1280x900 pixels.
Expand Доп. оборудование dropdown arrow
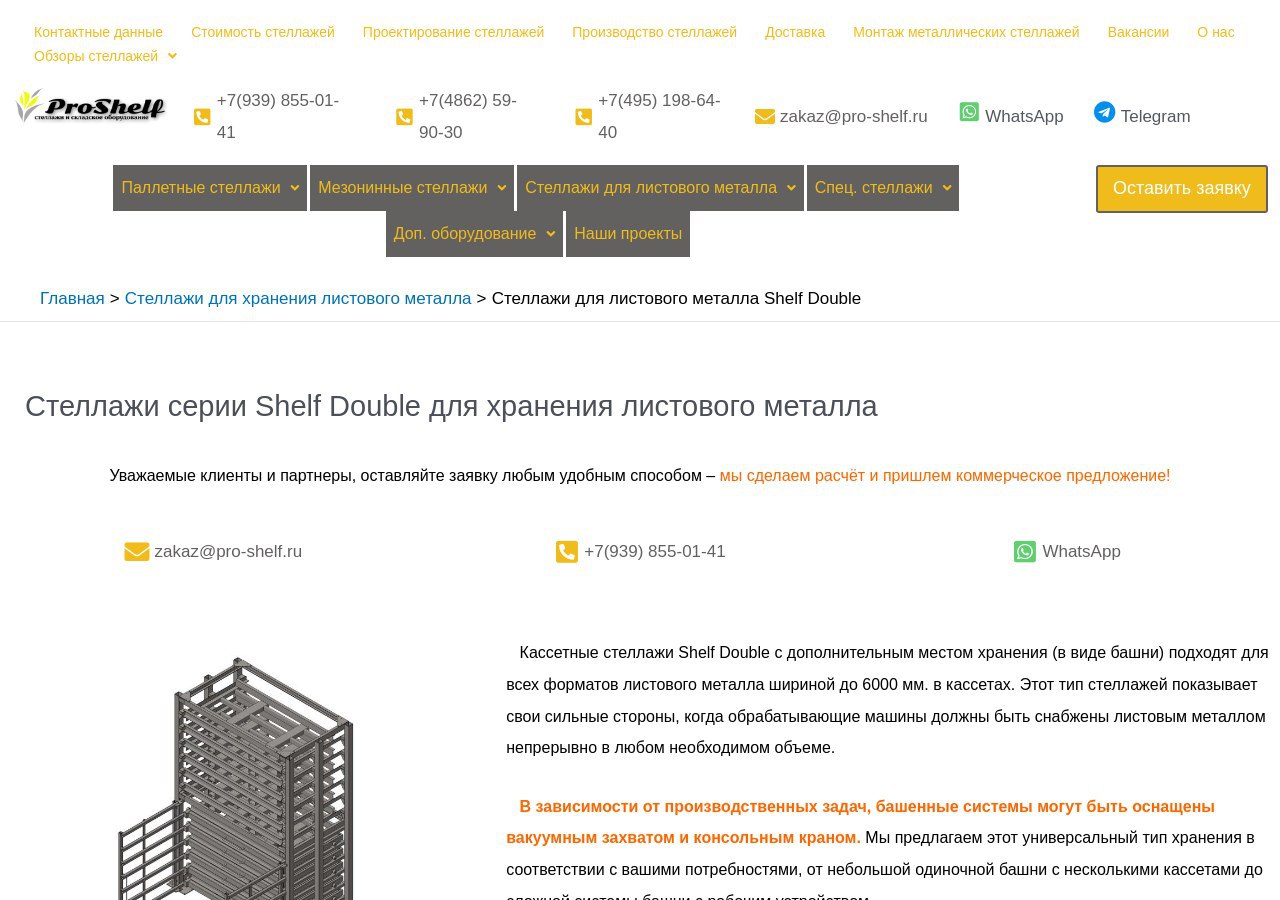[550, 234]
